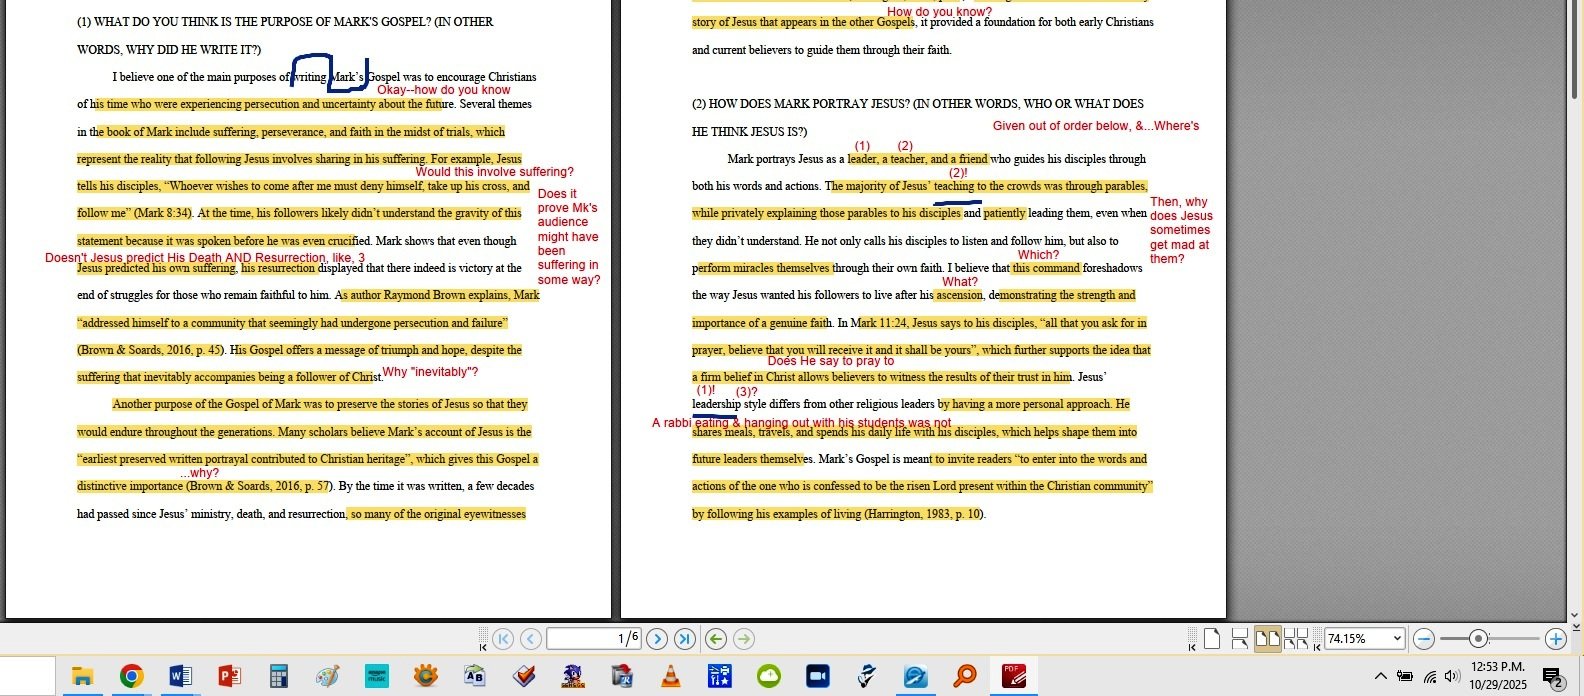Viewport: 1584px width, 696px height.
Task: Click the red "Which?" annotation
Action: click(x=1038, y=255)
